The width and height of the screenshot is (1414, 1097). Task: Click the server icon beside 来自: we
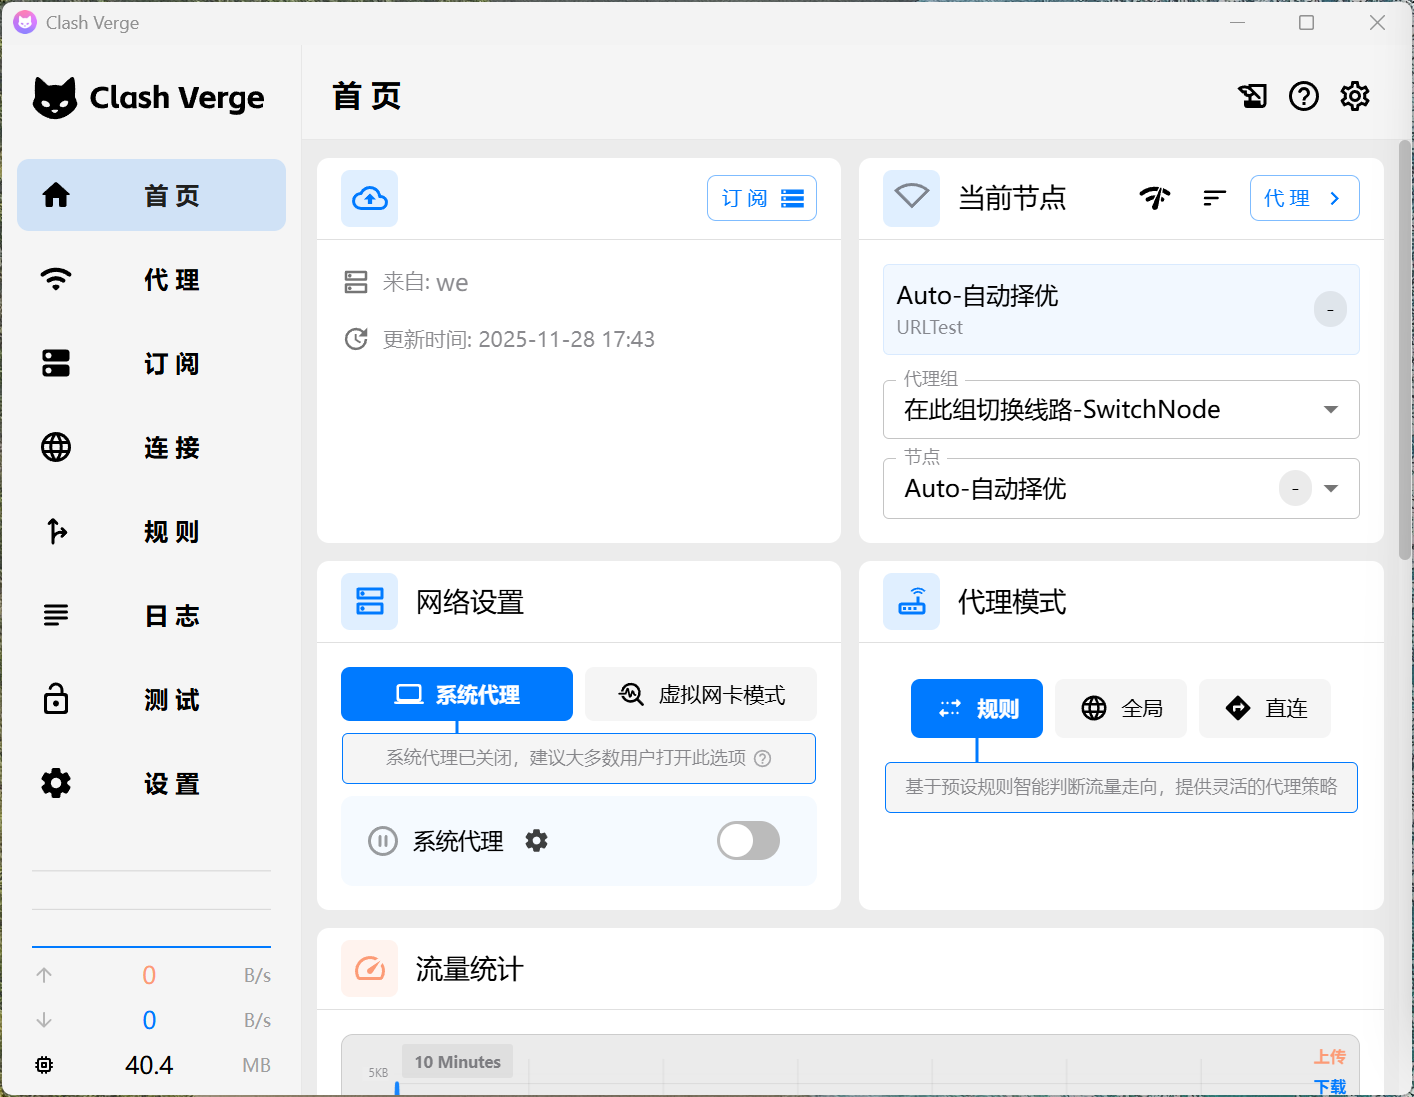coord(356,282)
